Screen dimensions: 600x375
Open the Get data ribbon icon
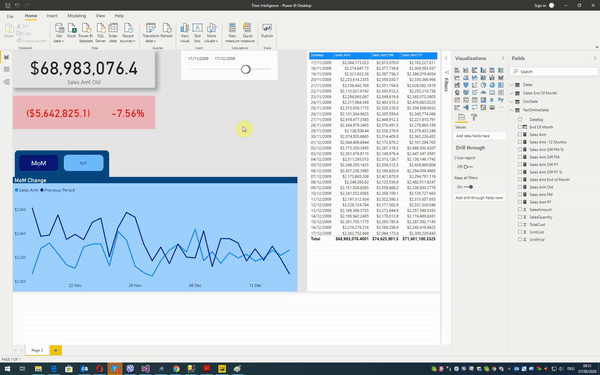59,33
